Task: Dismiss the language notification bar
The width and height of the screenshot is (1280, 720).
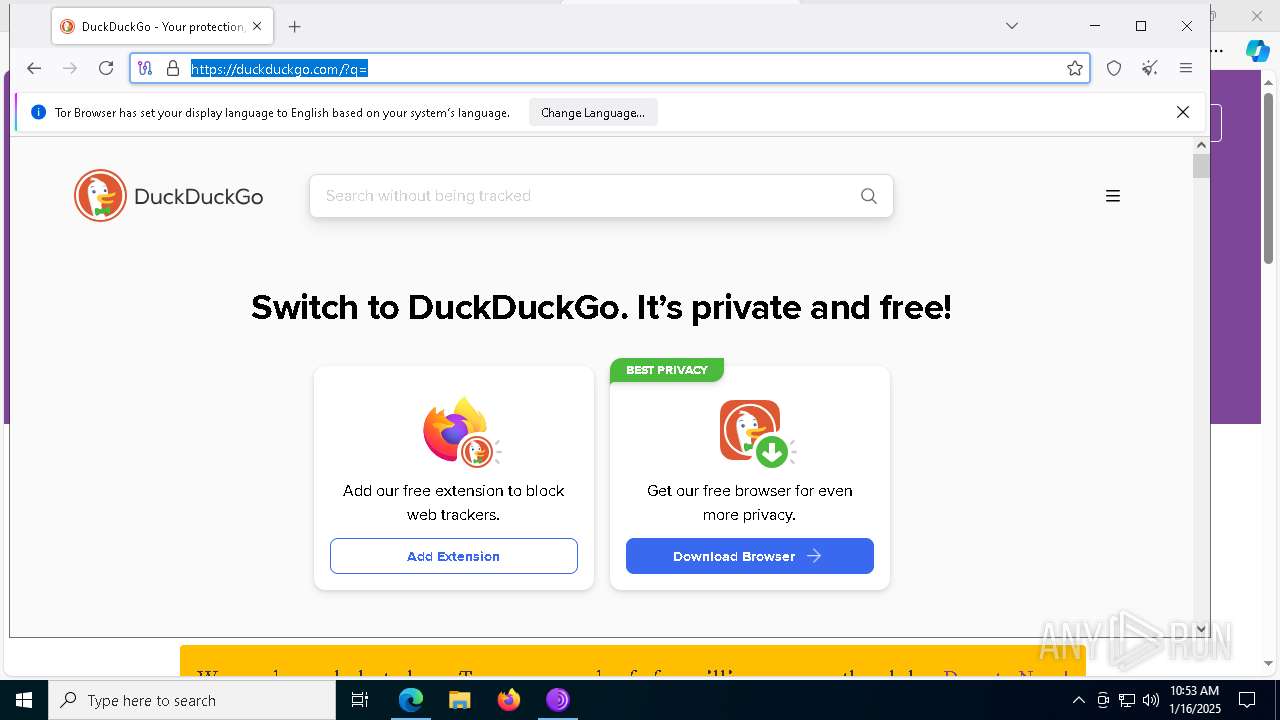Action: tap(1183, 112)
